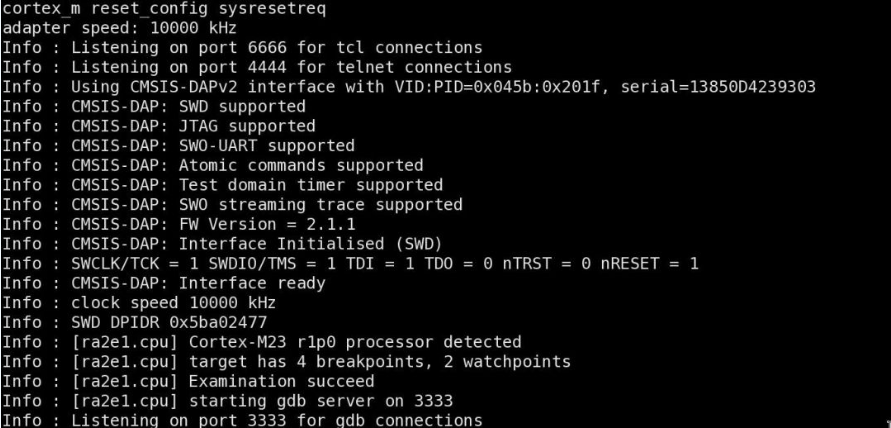
Task: Click the 'adapter speed: 10000 kHz' line
Action: pos(120,28)
